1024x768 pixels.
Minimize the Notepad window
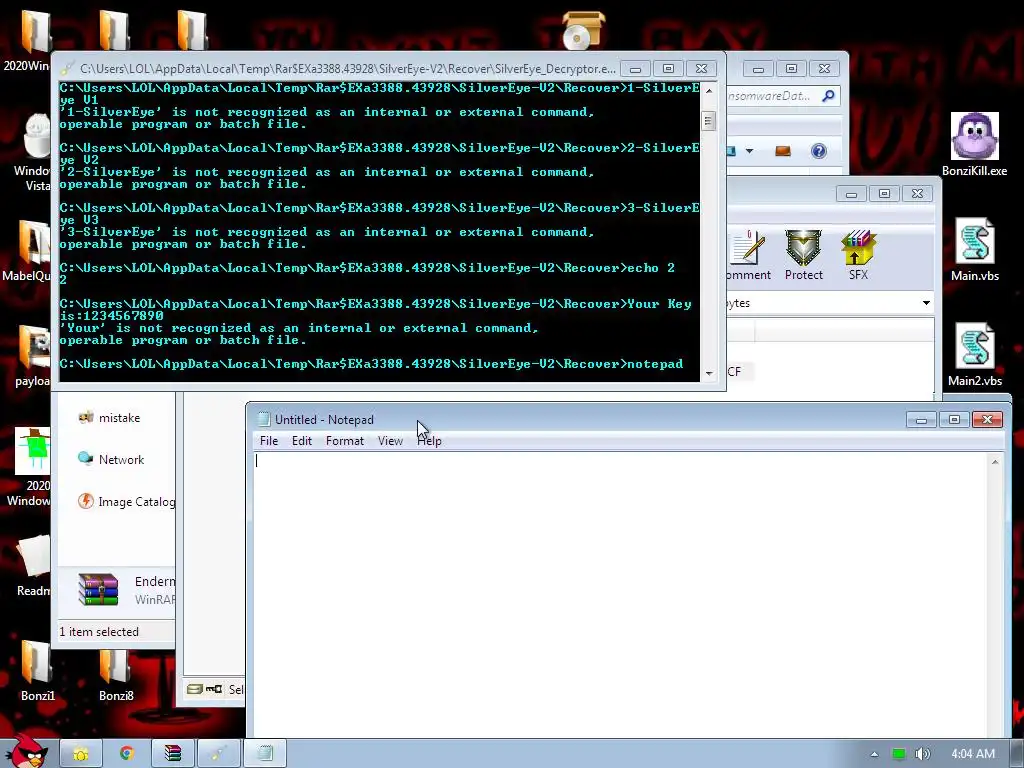coord(921,419)
